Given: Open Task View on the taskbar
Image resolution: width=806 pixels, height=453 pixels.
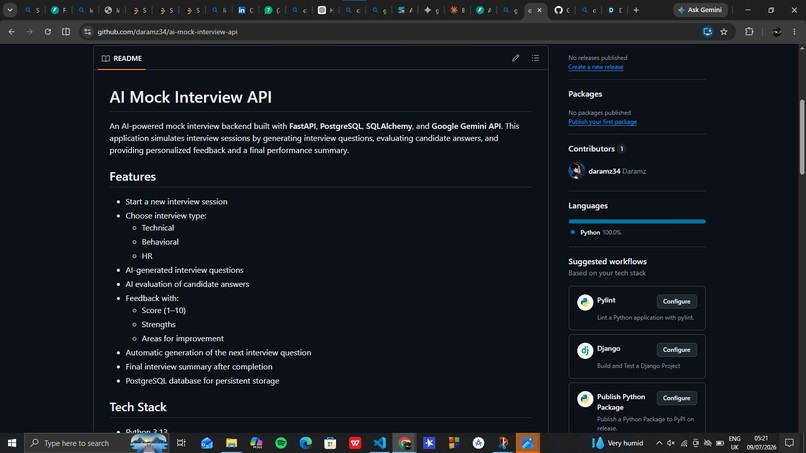Looking at the screenshot, I should pyautogui.click(x=181, y=443).
